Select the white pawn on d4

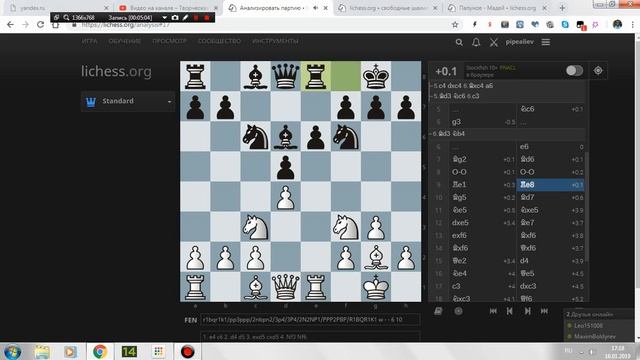coord(285,197)
